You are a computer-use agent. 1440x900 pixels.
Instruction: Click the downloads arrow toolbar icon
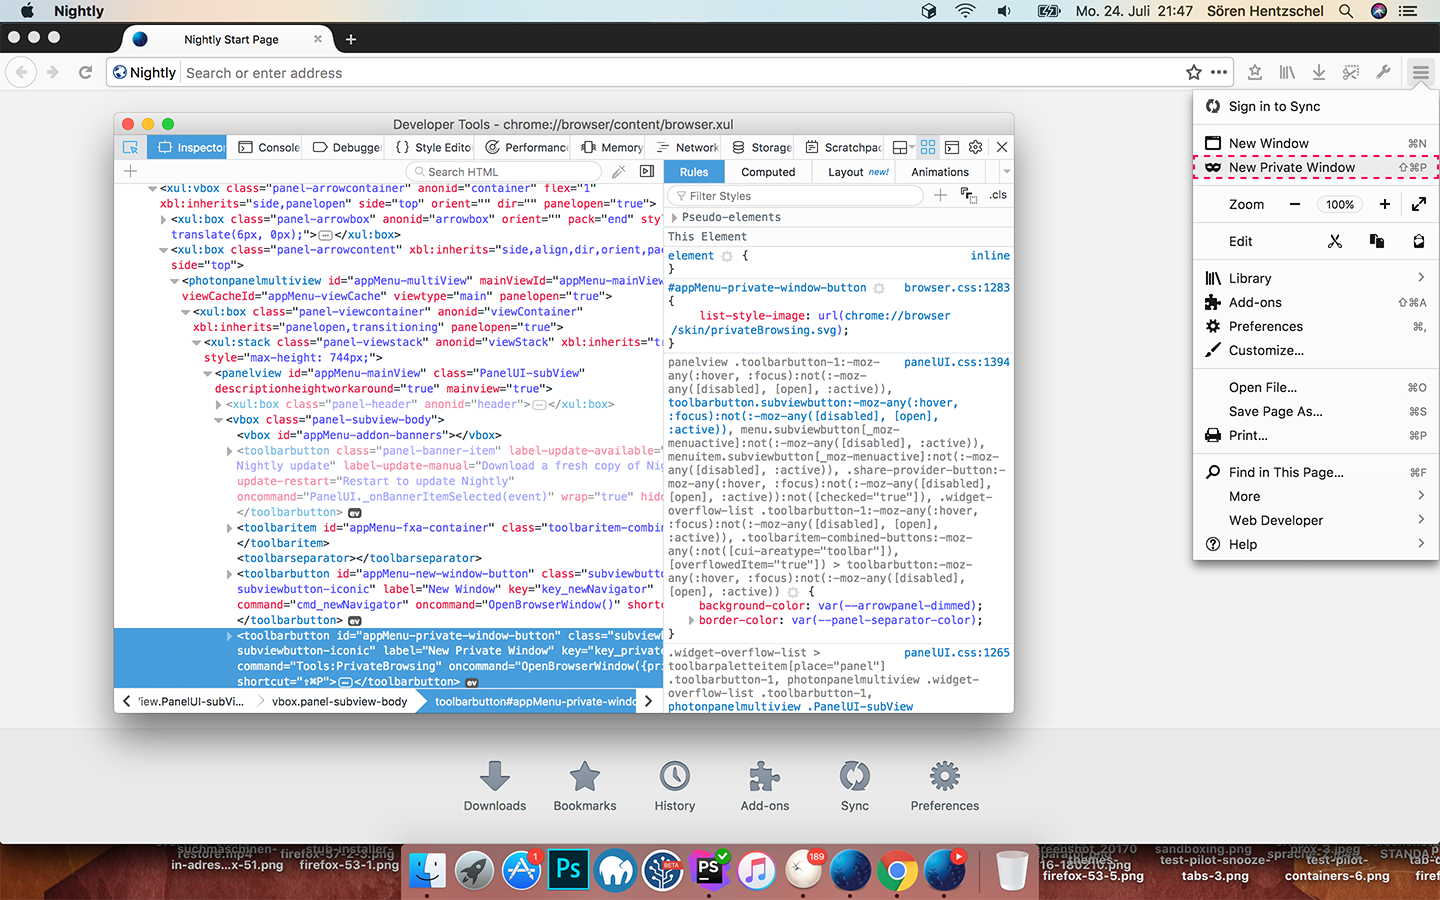point(1319,72)
